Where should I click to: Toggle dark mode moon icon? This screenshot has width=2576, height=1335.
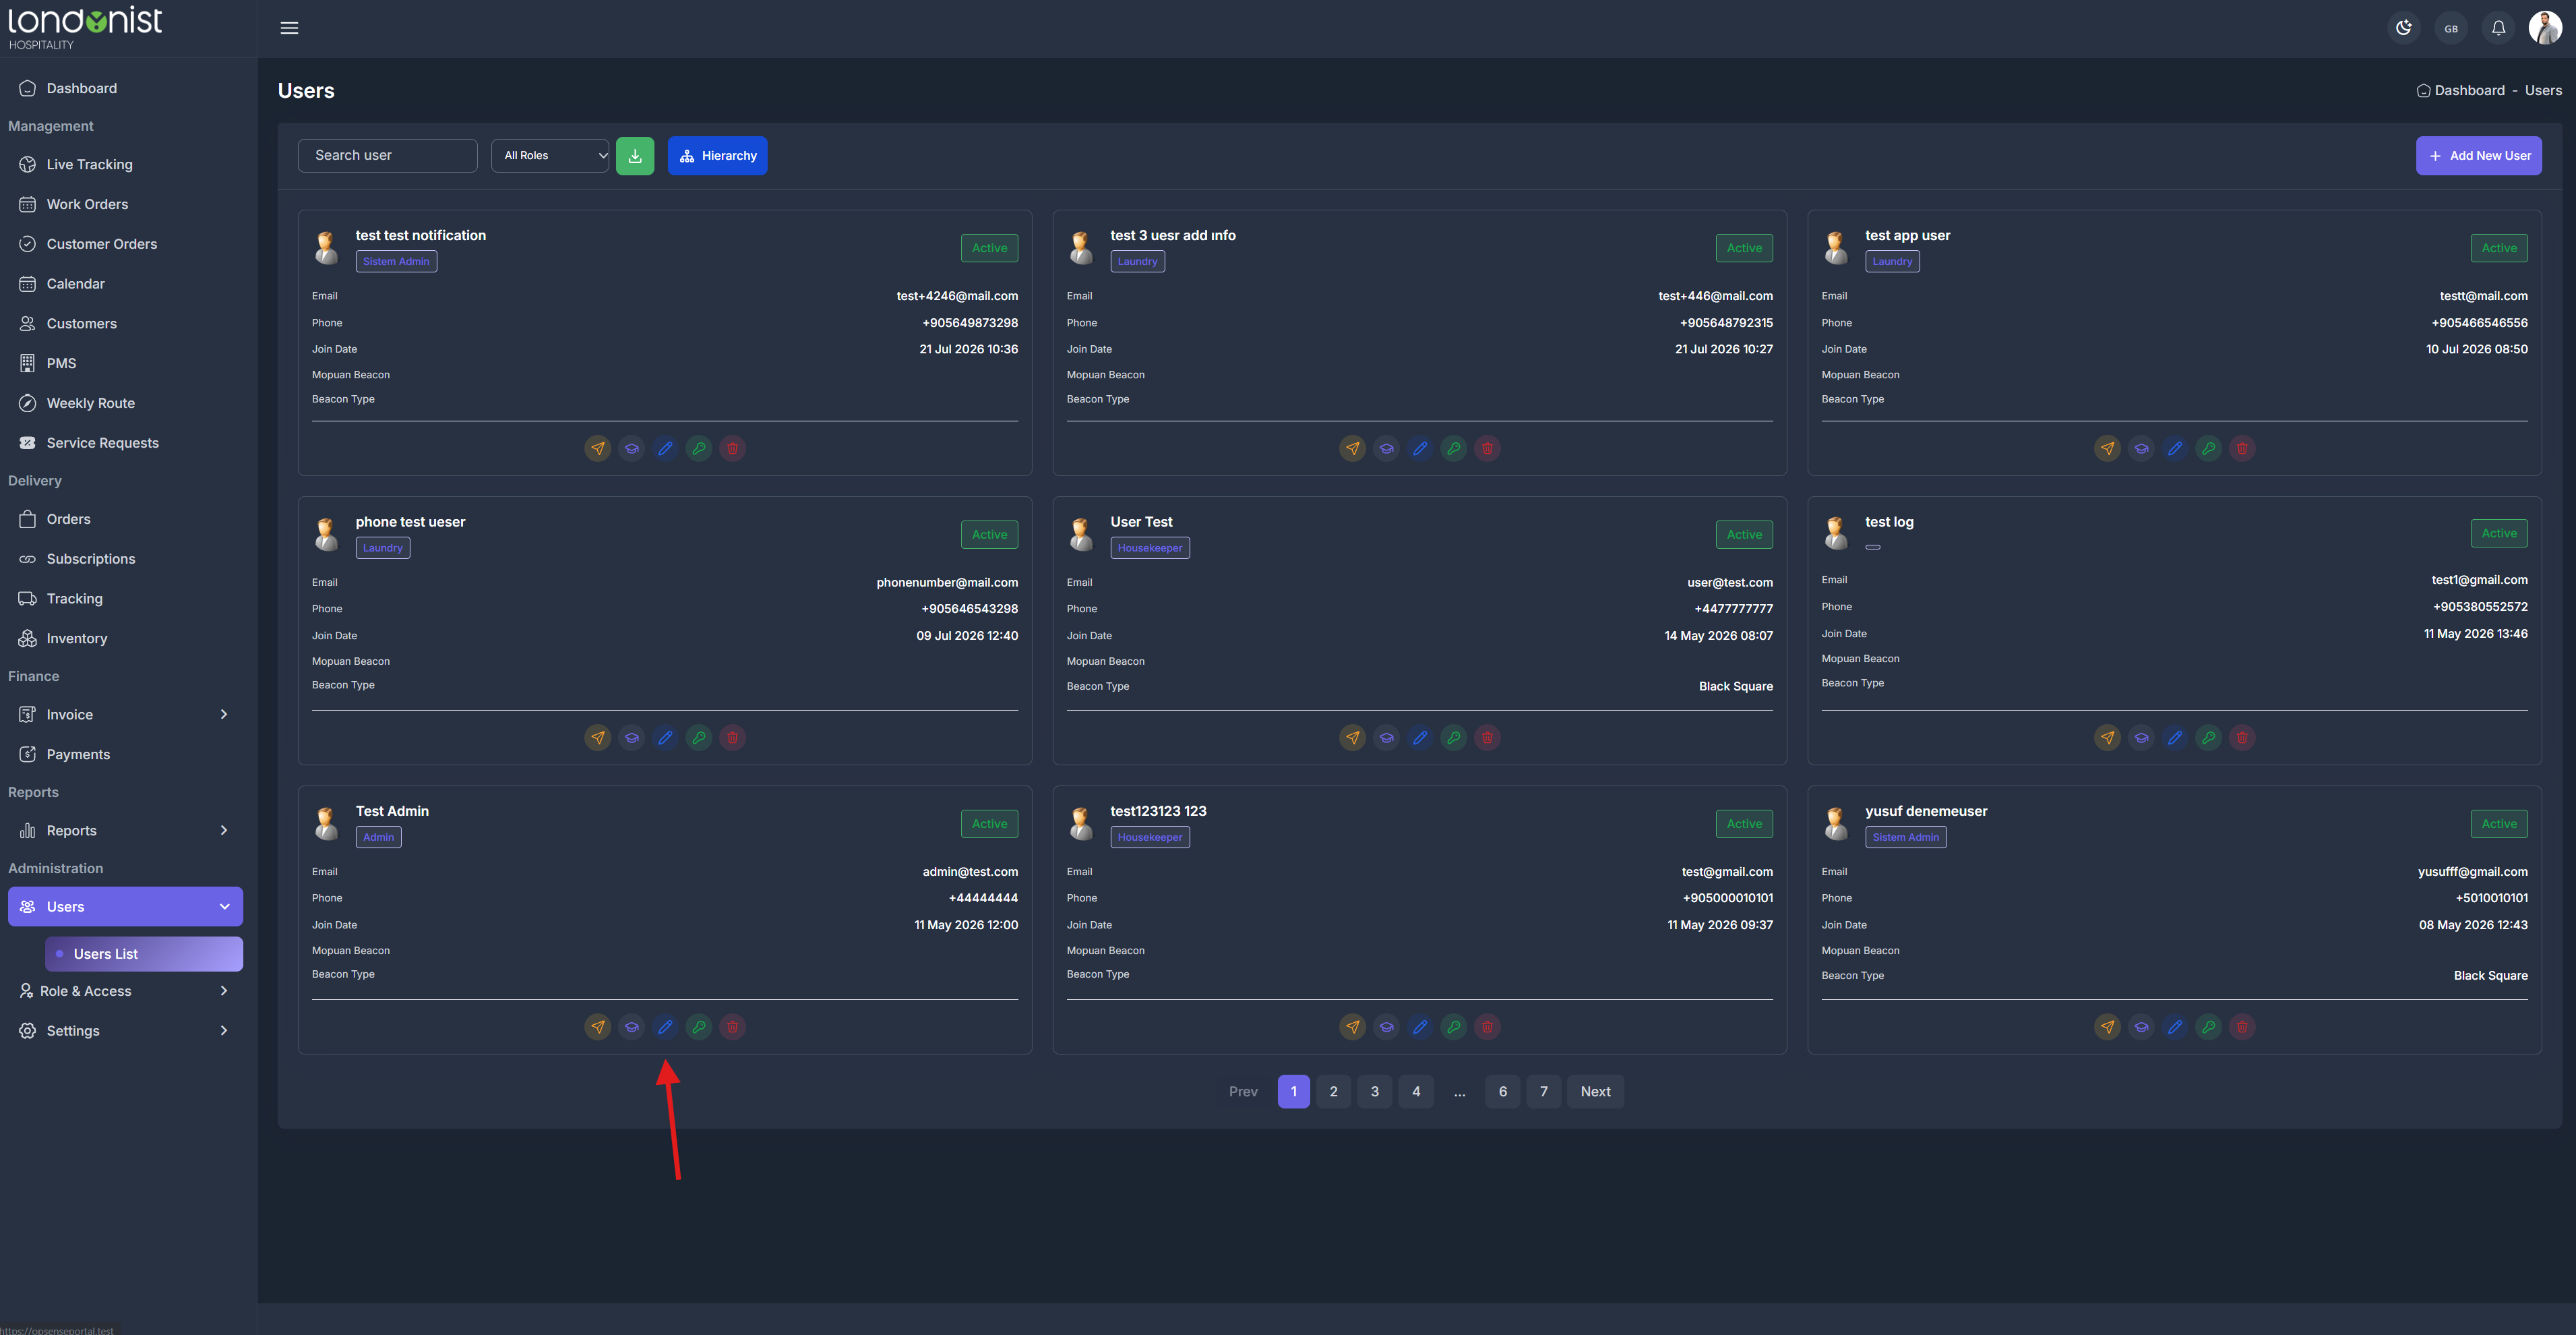(x=2404, y=28)
